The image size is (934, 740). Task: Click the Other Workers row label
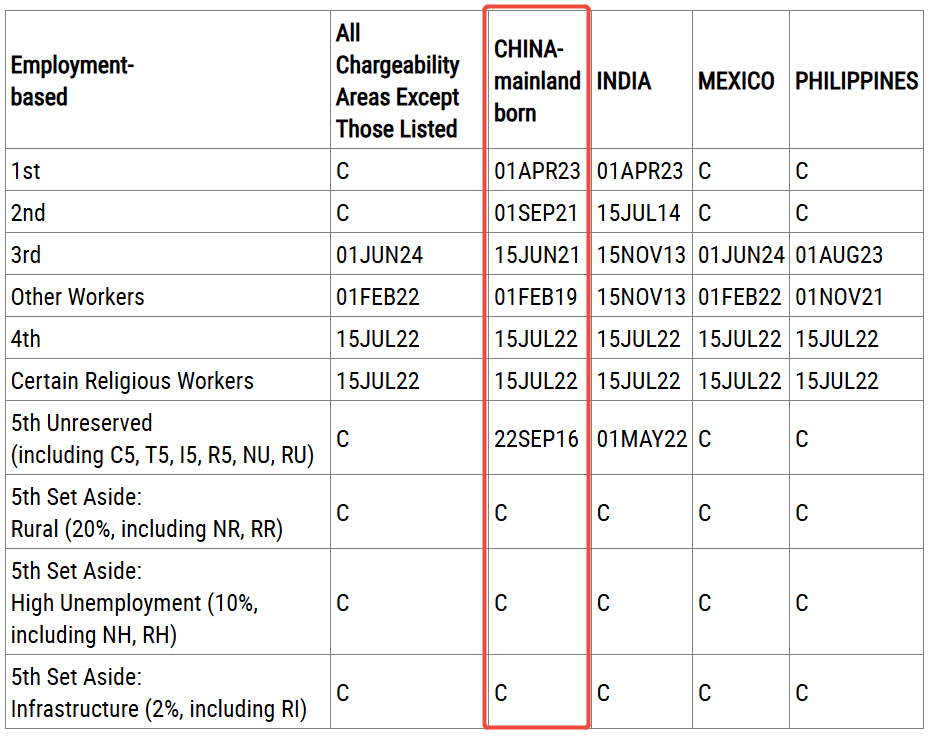click(x=78, y=297)
